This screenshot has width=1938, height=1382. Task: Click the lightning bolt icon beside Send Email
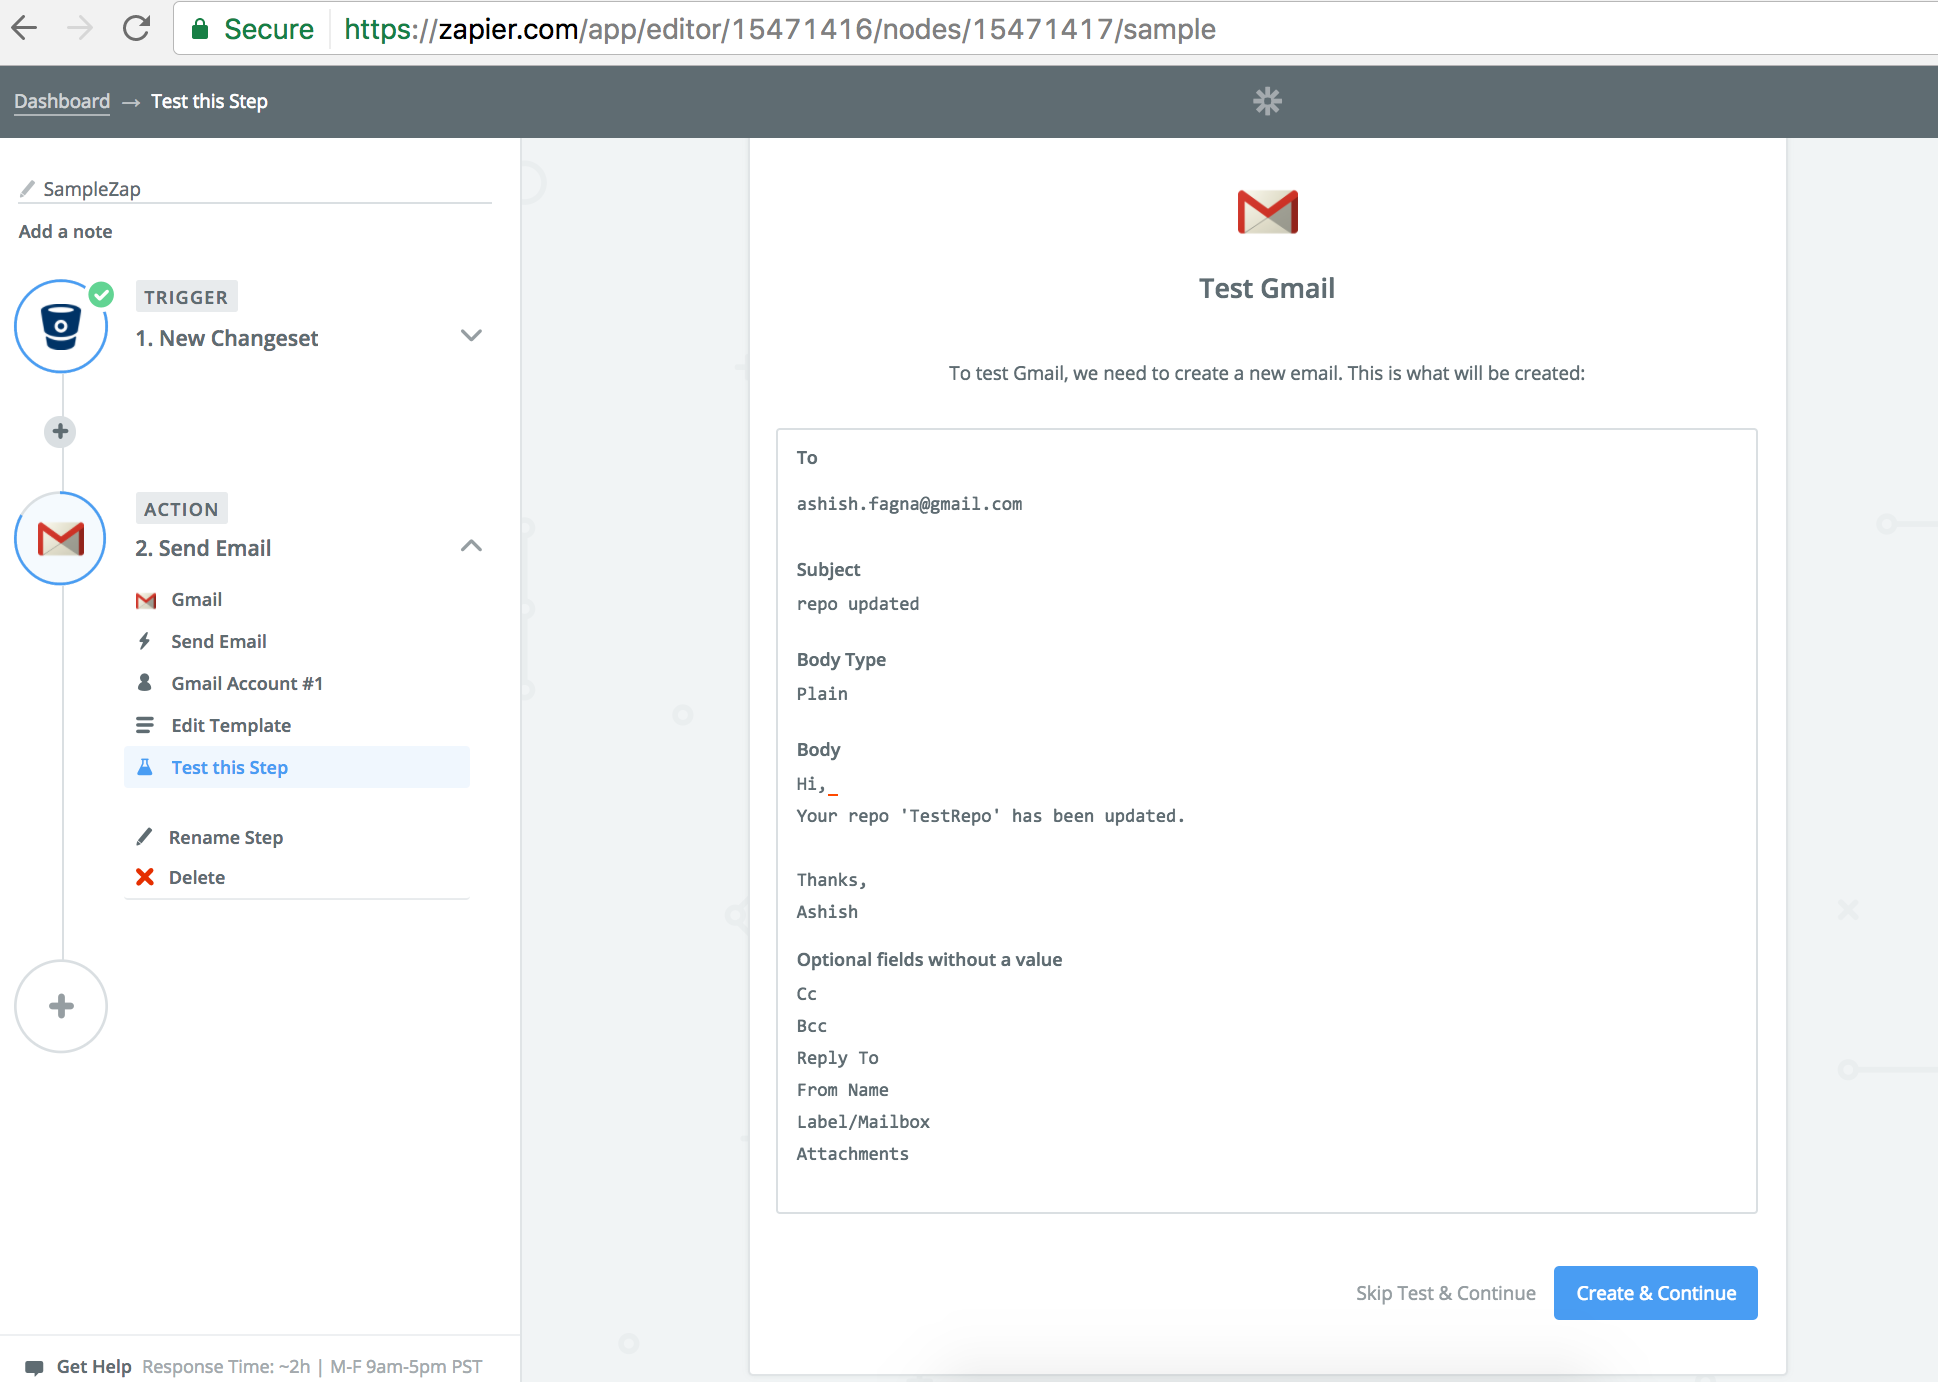(145, 641)
